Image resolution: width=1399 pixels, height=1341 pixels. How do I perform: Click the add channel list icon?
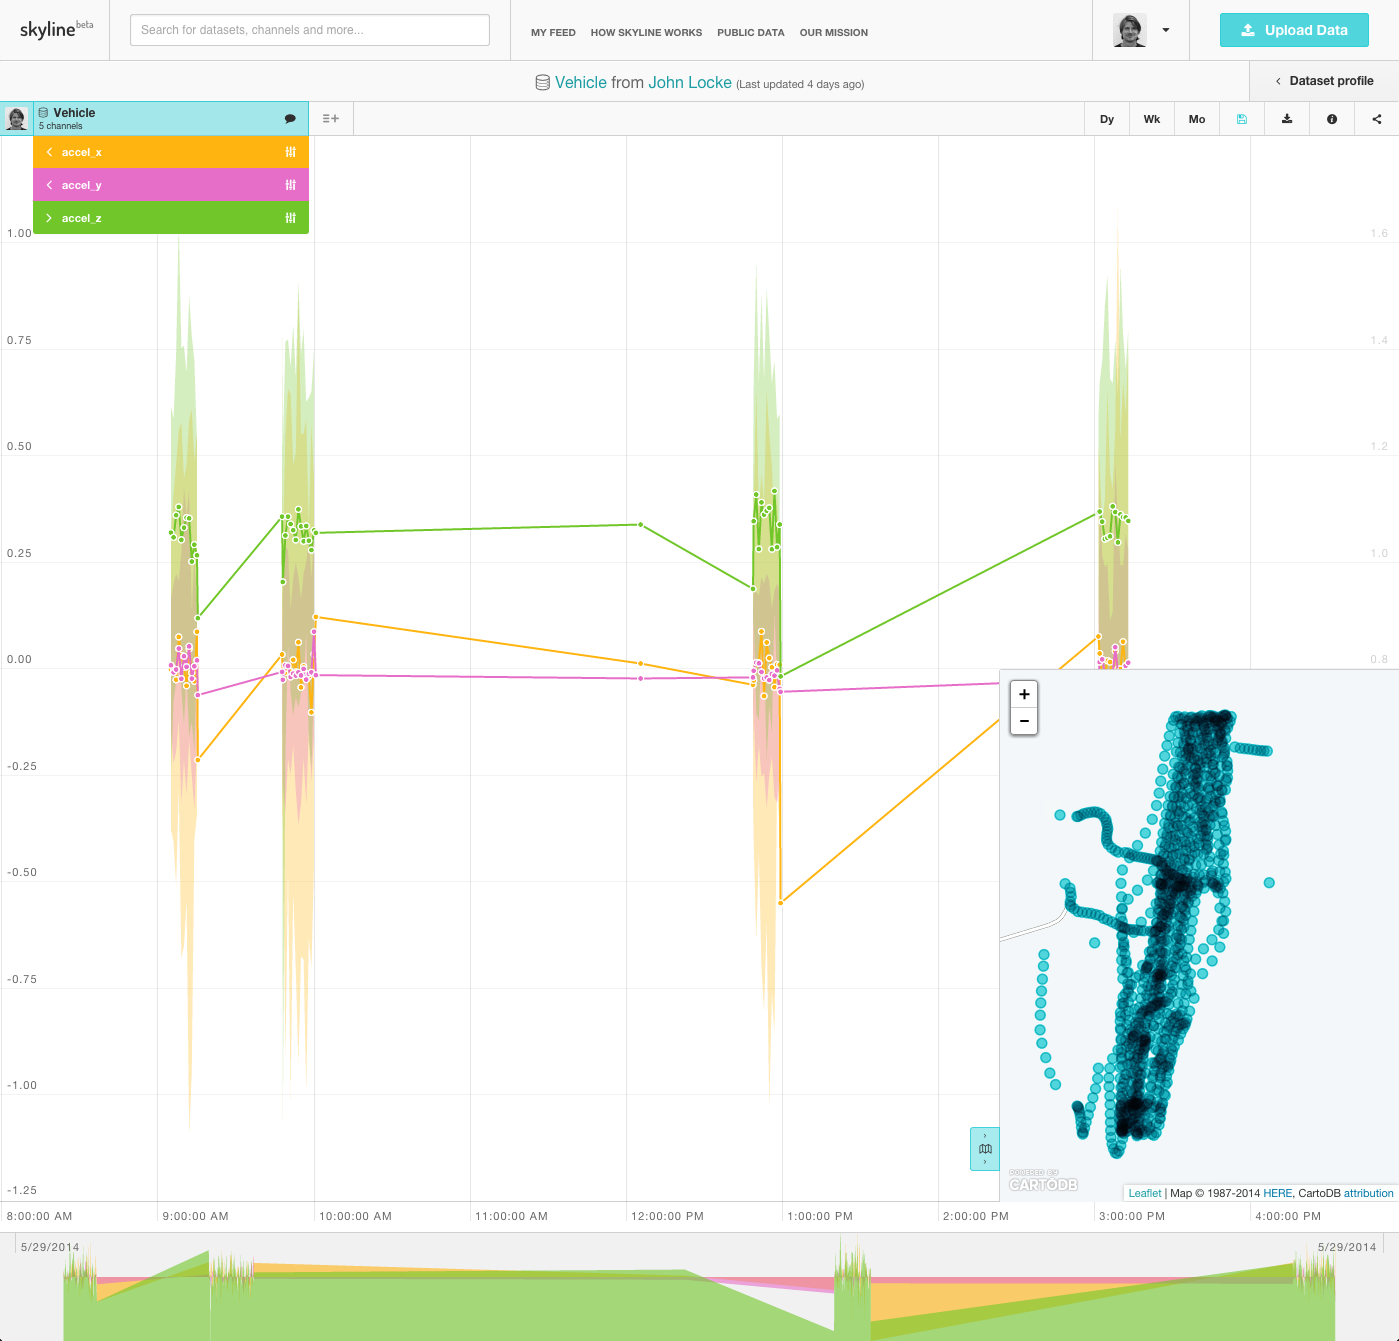coord(331,119)
